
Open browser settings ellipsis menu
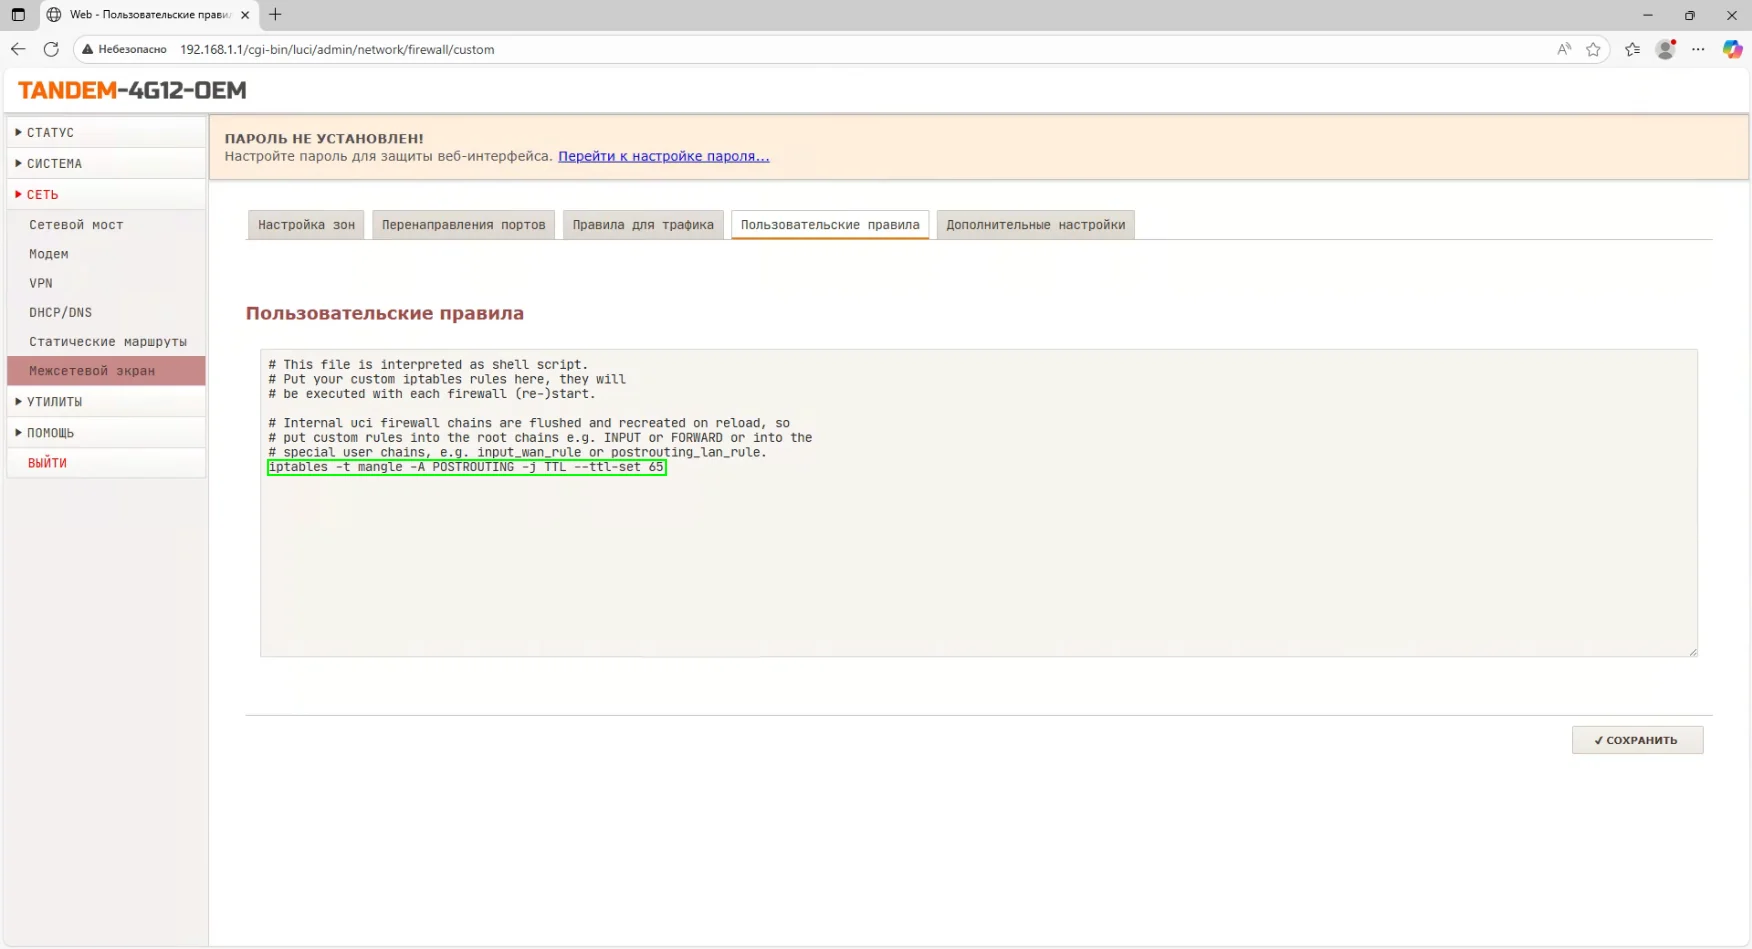point(1698,49)
